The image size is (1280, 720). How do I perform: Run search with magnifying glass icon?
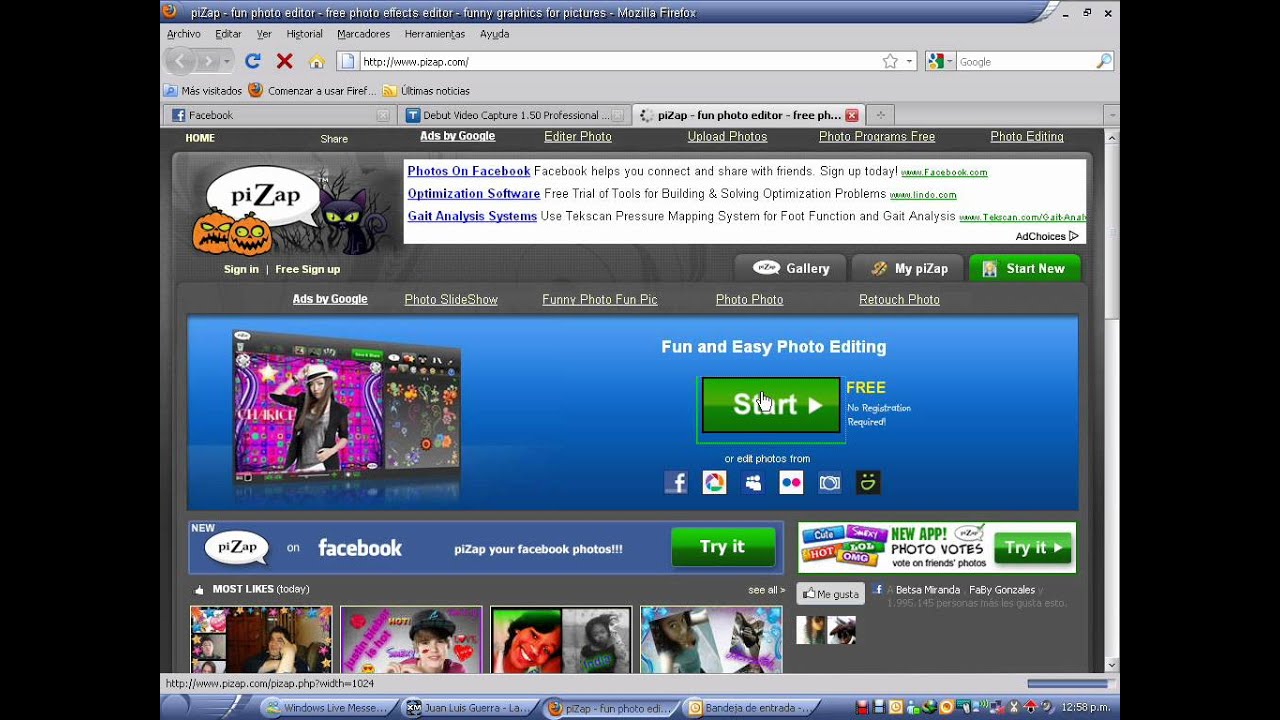pyautogui.click(x=1103, y=62)
